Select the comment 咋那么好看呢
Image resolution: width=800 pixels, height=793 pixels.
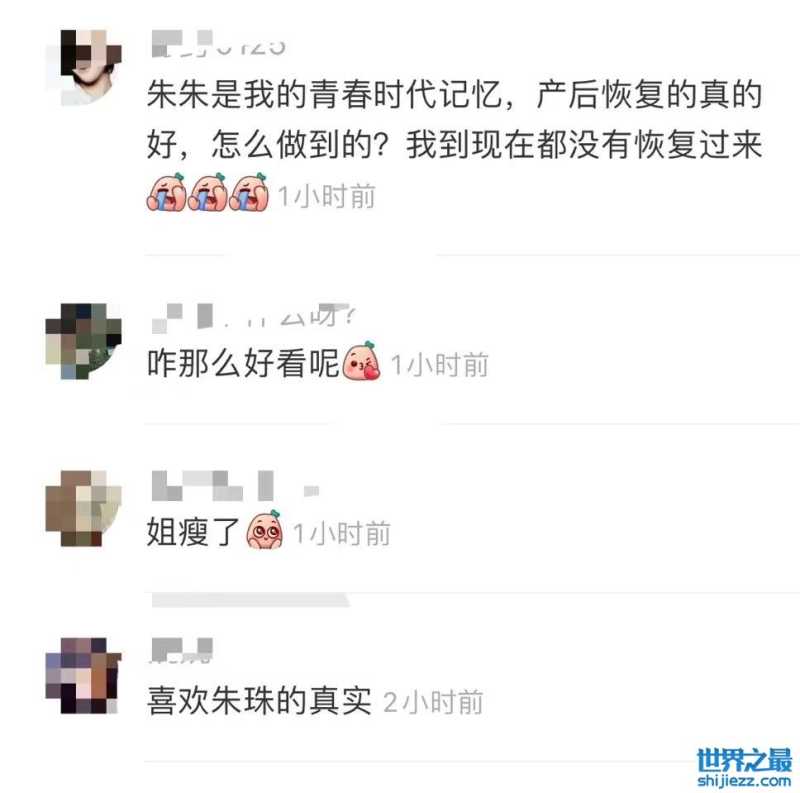pyautogui.click(x=243, y=363)
